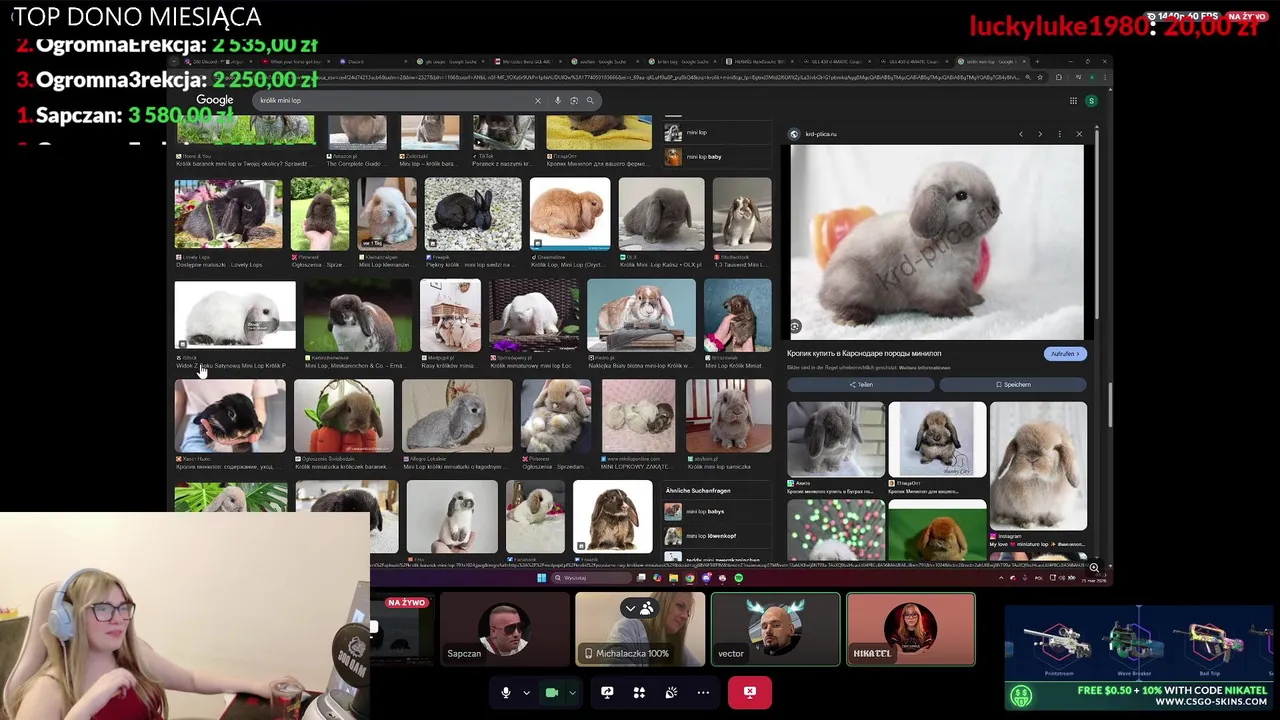Image resolution: width=1280 pixels, height=720 pixels.
Task: Open File Explorer from the taskbar
Action: [673, 578]
